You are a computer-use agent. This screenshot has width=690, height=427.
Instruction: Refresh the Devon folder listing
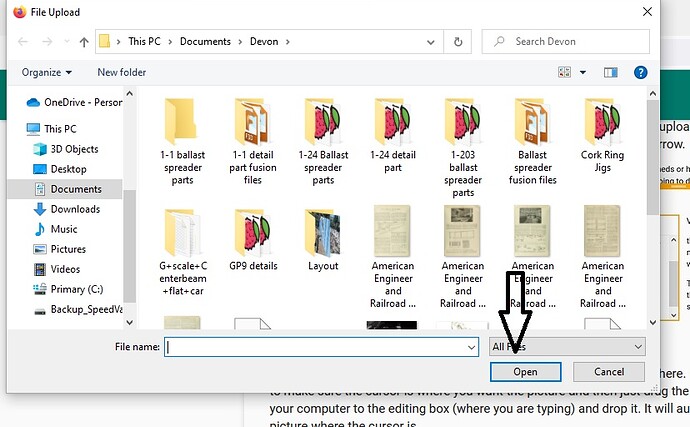click(458, 42)
